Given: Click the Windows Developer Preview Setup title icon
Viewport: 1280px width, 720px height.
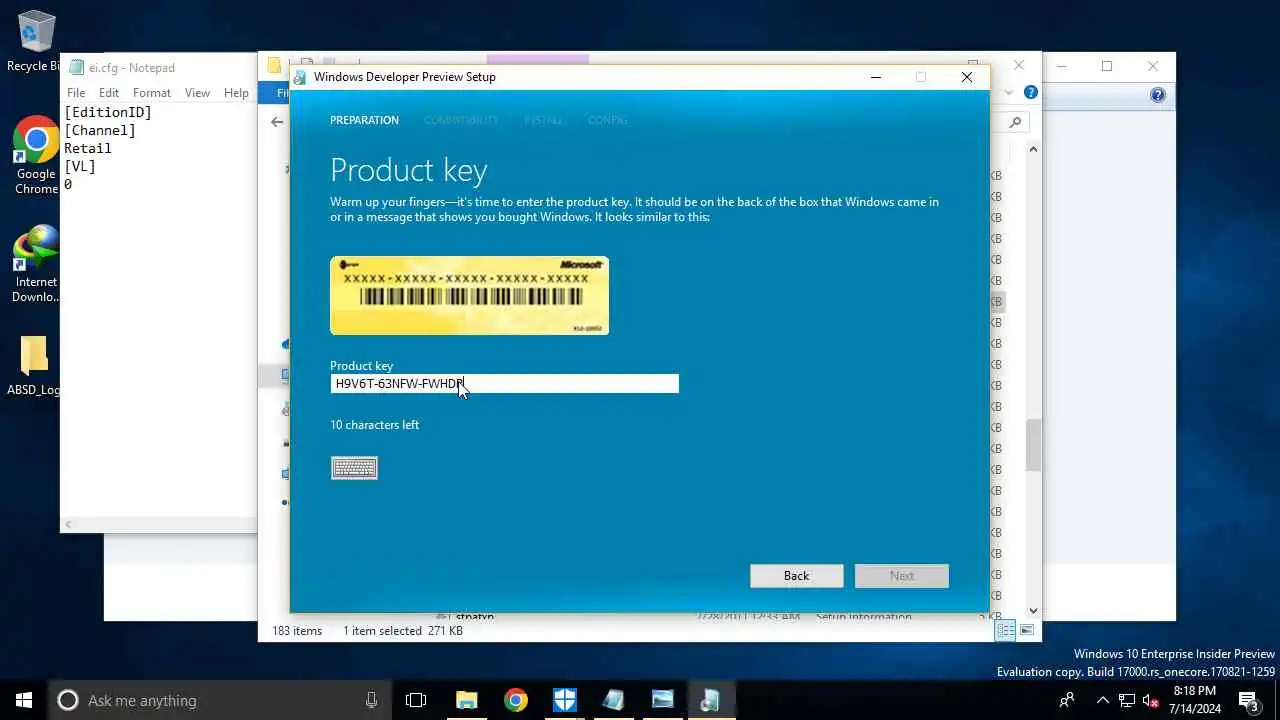Looking at the screenshot, I should tap(300, 77).
